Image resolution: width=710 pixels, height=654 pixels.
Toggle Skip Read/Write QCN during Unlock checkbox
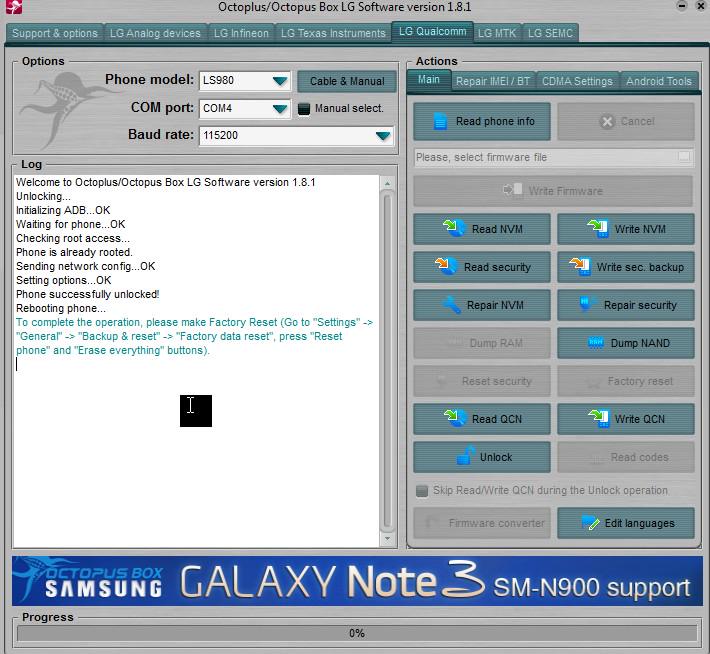pos(422,490)
